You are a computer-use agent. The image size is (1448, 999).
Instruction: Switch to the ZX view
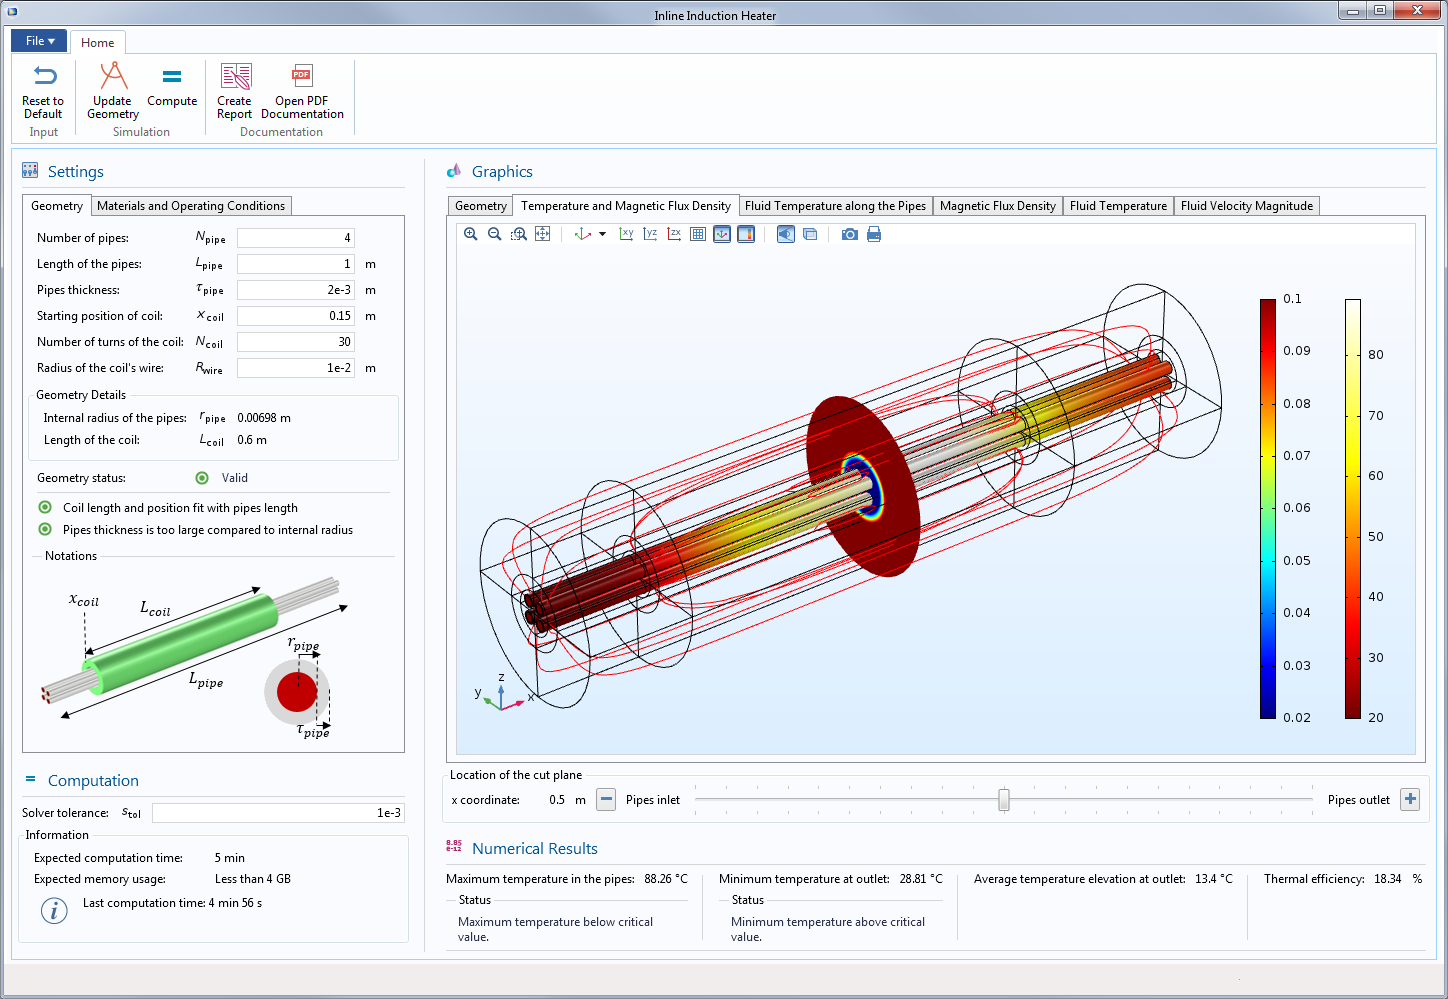pyautogui.click(x=674, y=234)
